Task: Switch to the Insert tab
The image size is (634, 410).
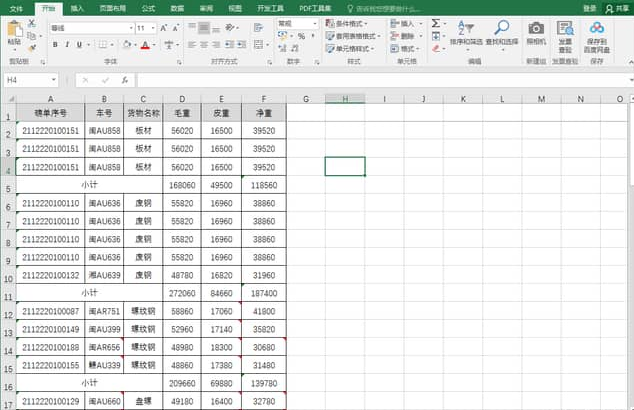Action: pyautogui.click(x=77, y=8)
